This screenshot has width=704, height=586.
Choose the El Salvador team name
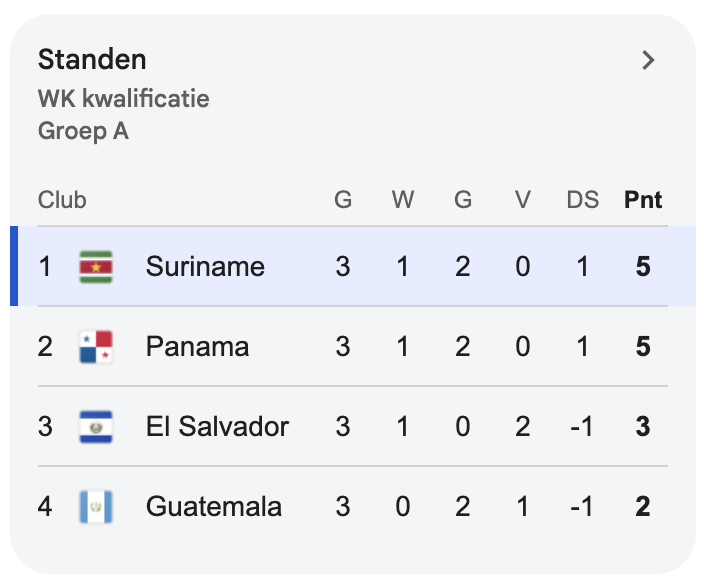point(217,427)
